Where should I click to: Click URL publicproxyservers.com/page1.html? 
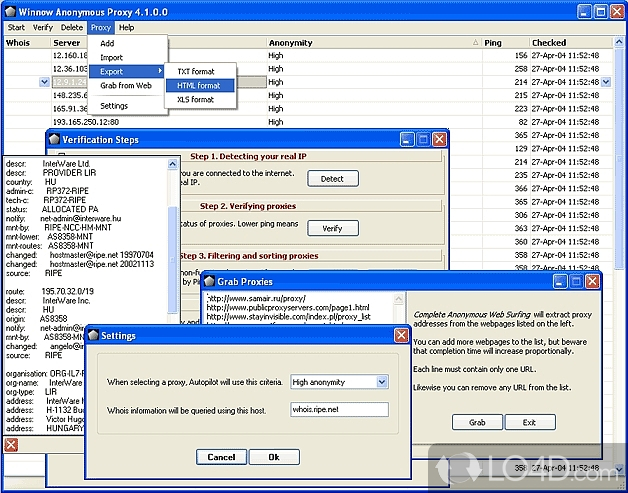click(x=288, y=308)
